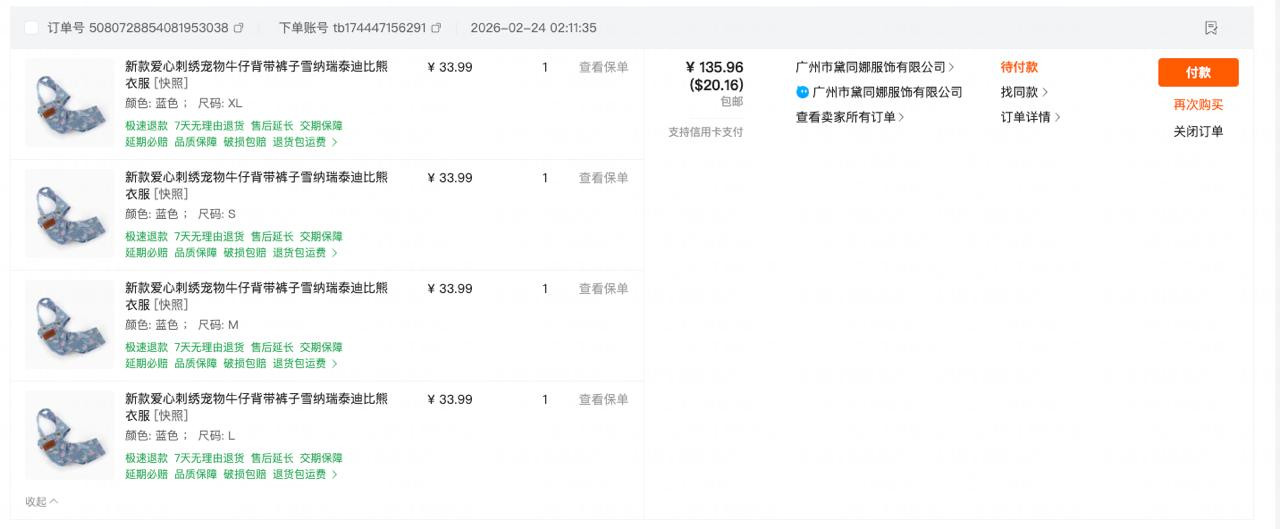Collapse the order items with 收起
Image resolution: width=1280 pixels, height=529 pixels.
41,501
